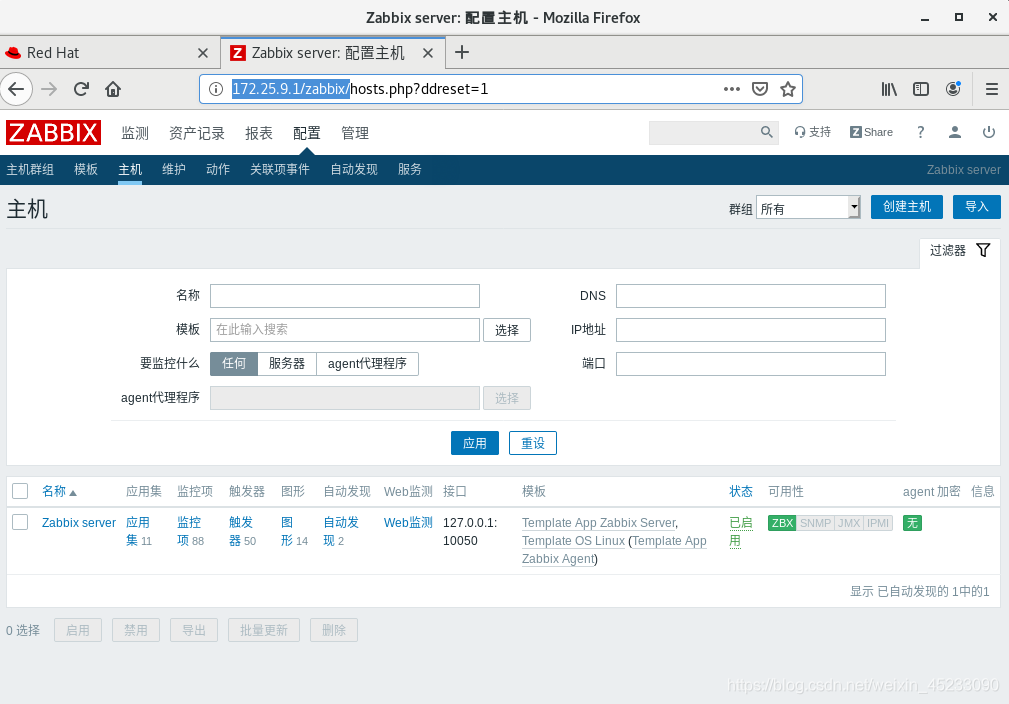The height and width of the screenshot is (704, 1009).
Task: Click the ZABBIX logo
Action: point(53,133)
